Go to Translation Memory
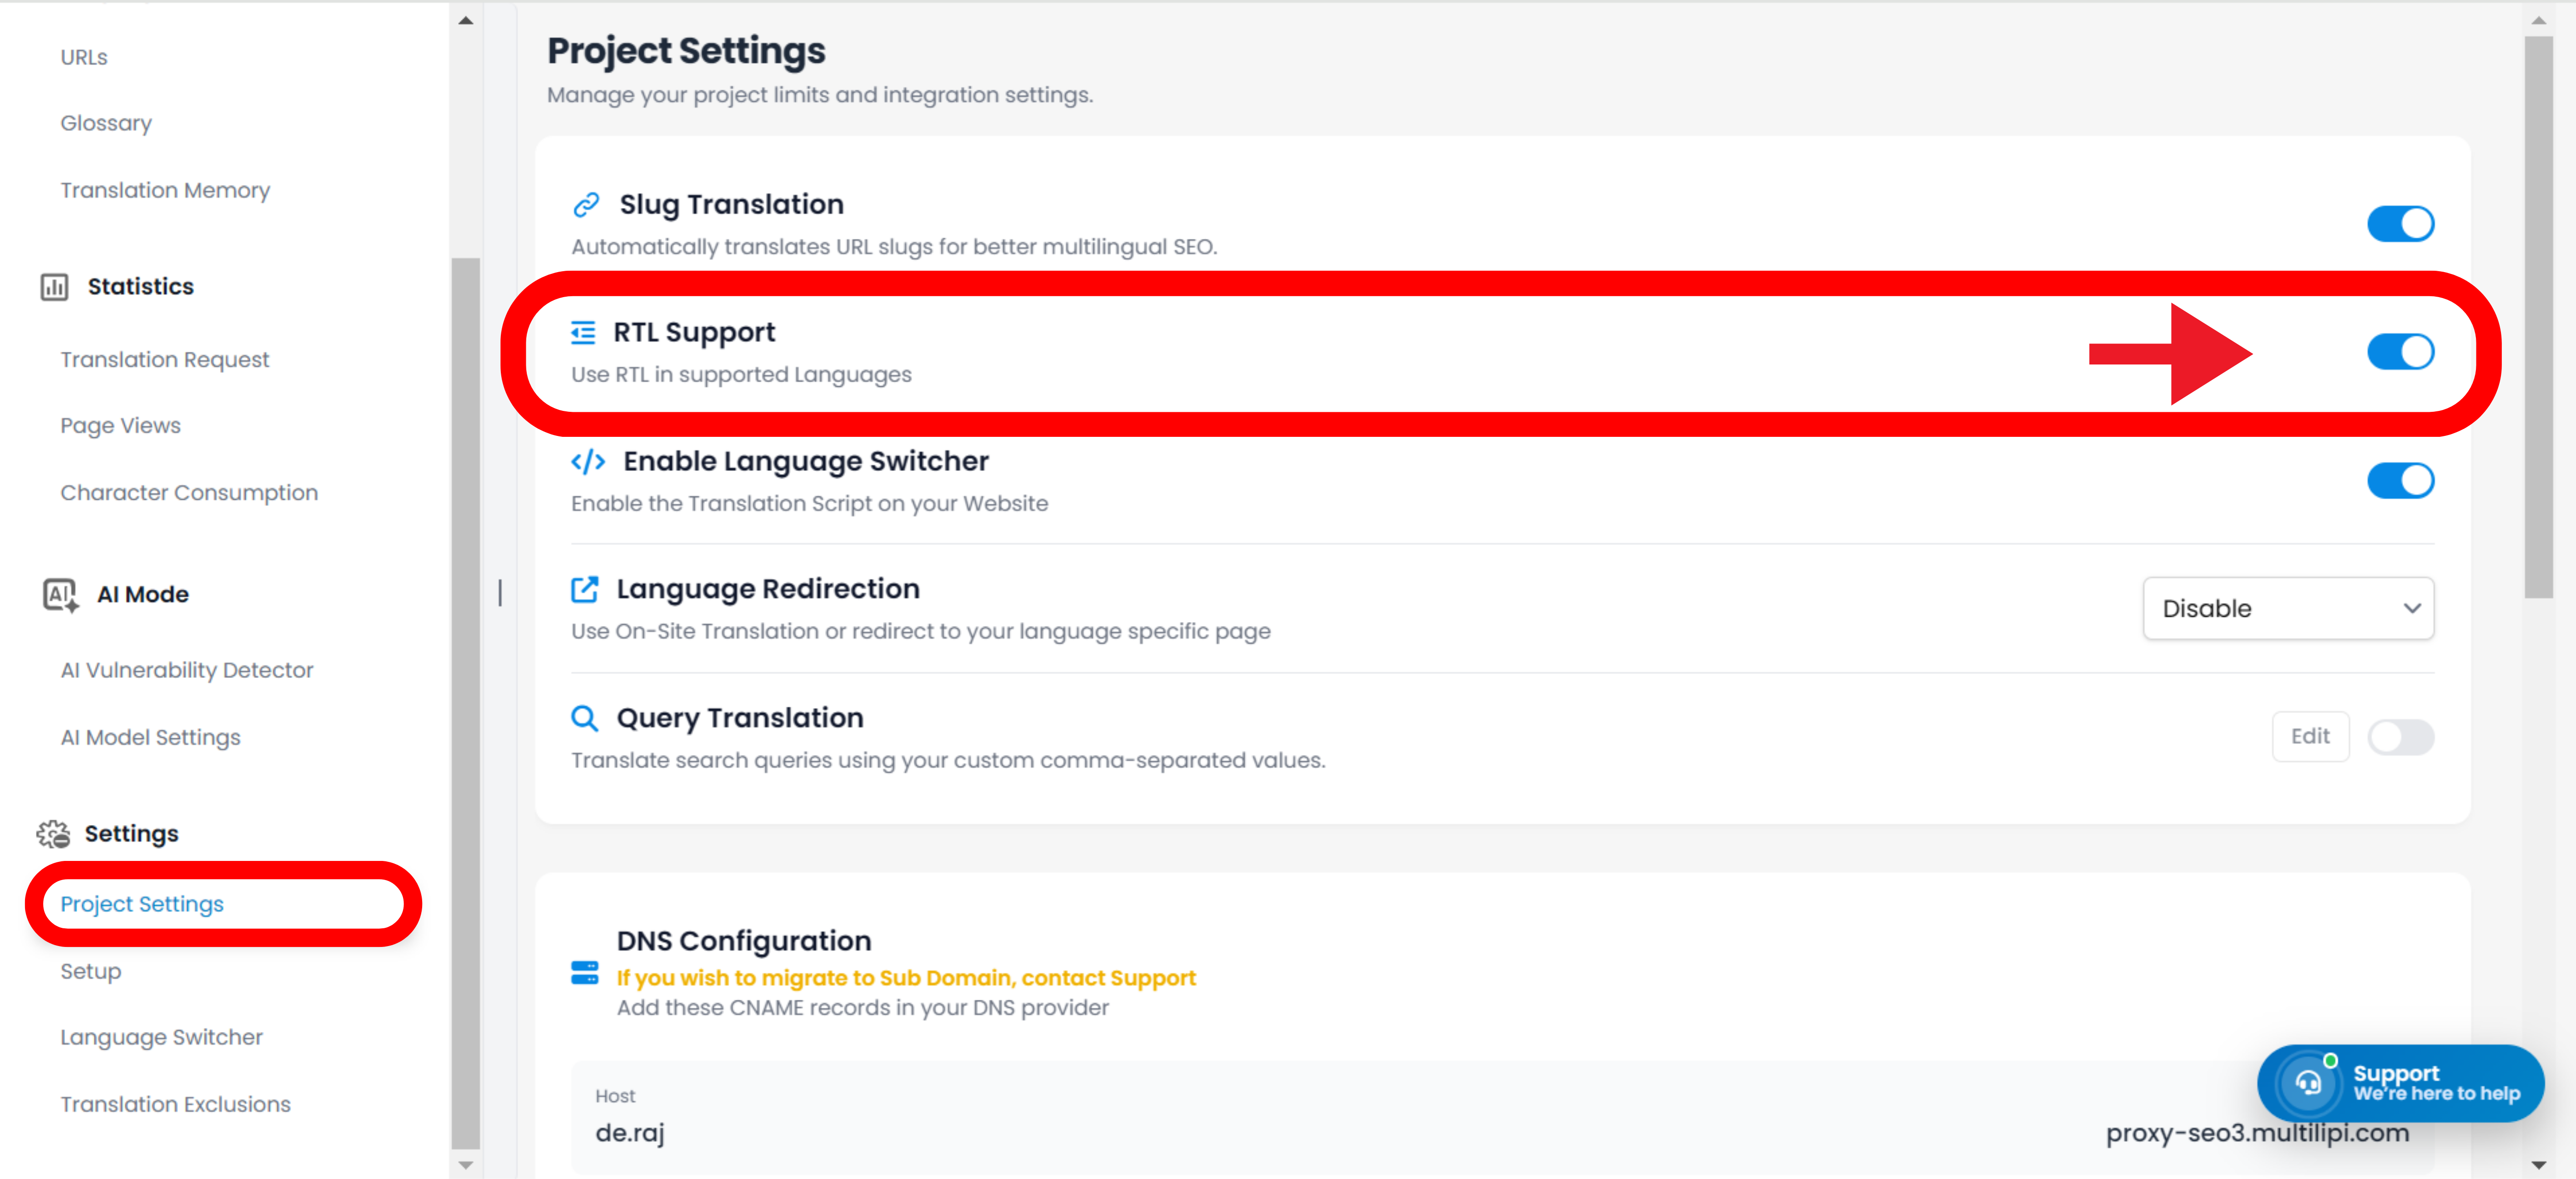This screenshot has height=1179, width=2576. coord(165,190)
